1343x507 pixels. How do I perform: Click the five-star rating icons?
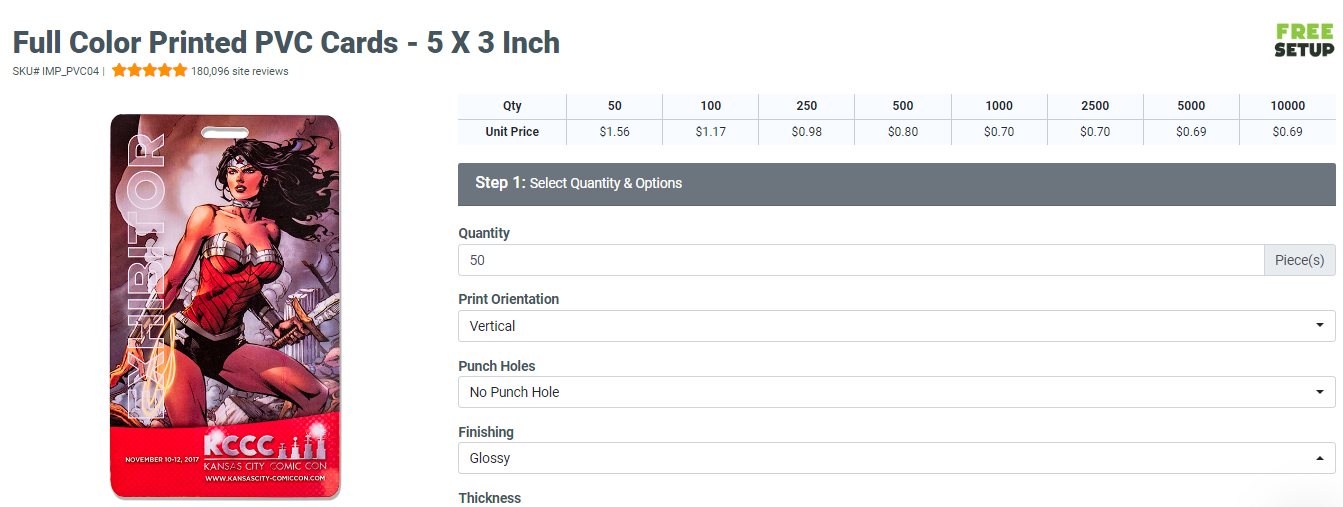pos(149,71)
